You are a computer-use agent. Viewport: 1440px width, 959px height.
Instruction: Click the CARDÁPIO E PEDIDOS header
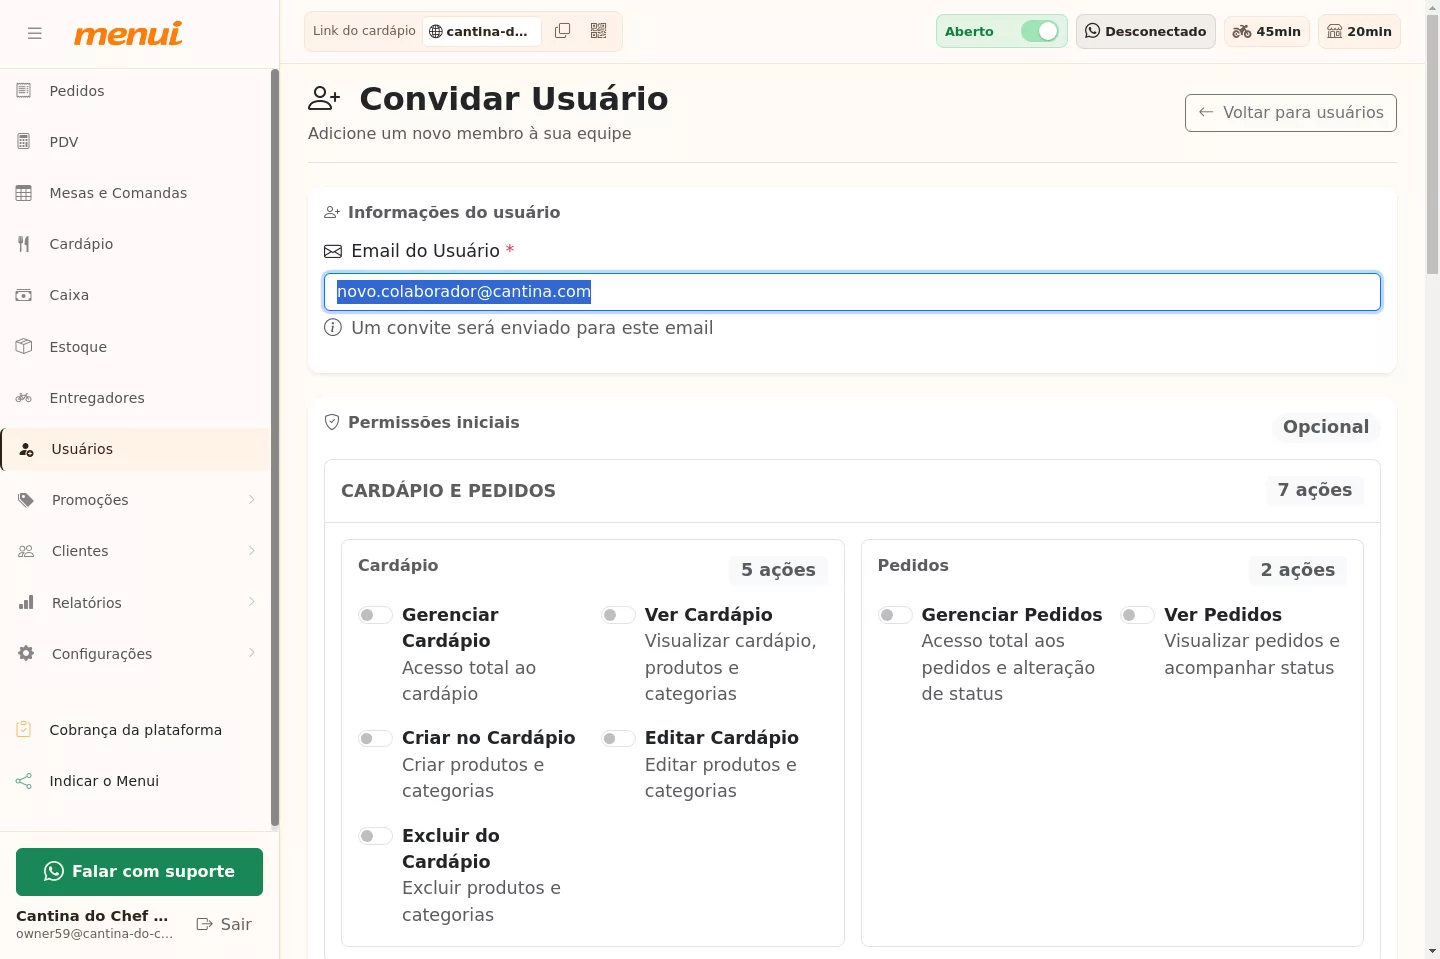[x=448, y=491]
